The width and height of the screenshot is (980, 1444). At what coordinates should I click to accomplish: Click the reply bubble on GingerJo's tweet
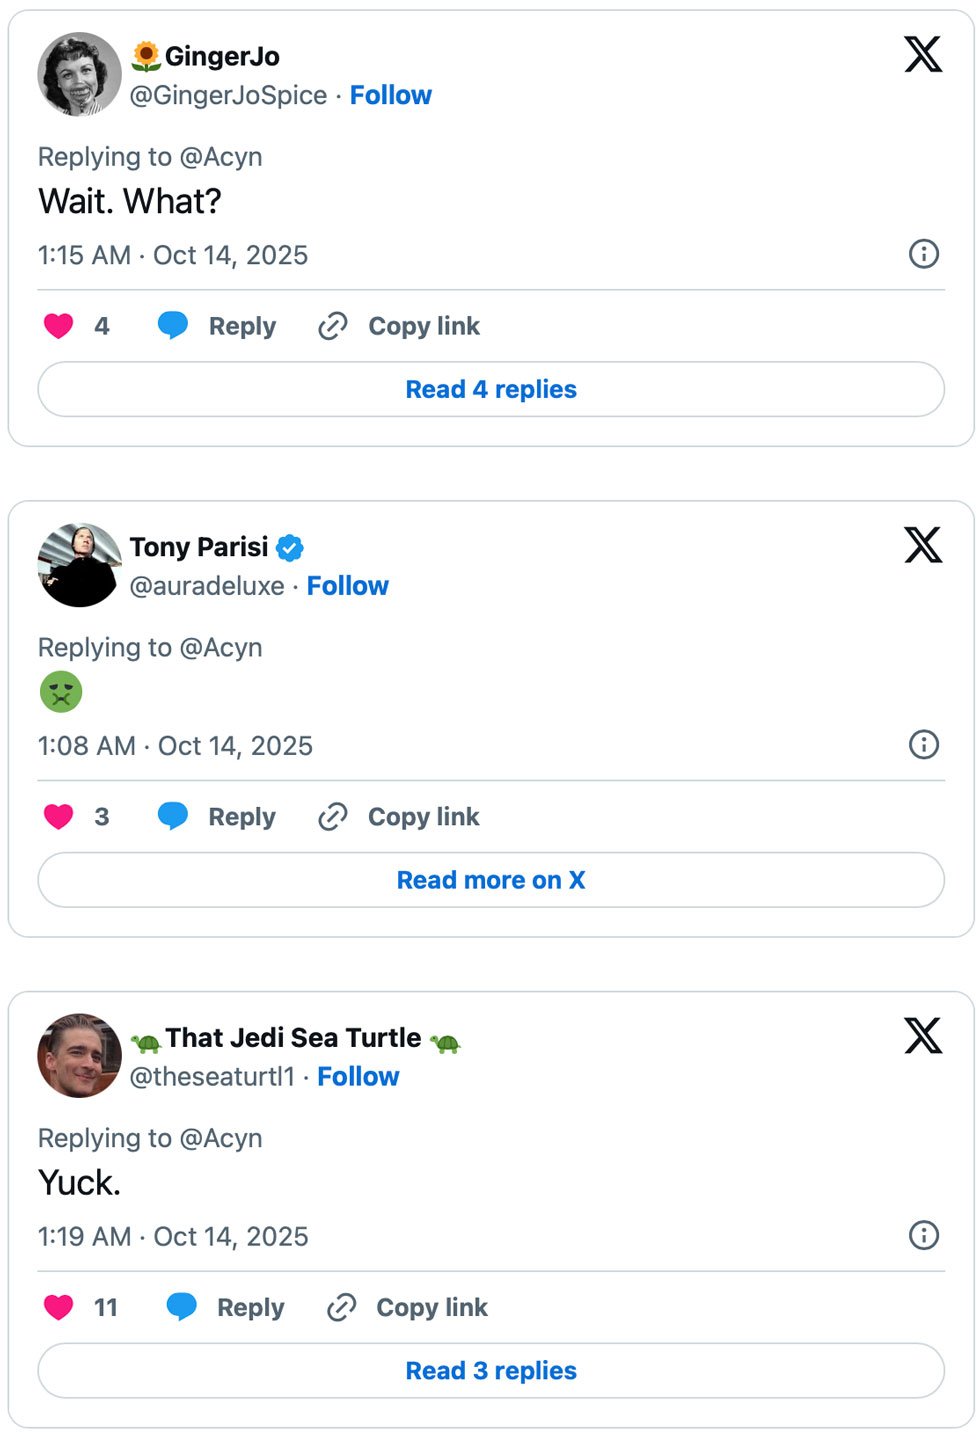[173, 326]
